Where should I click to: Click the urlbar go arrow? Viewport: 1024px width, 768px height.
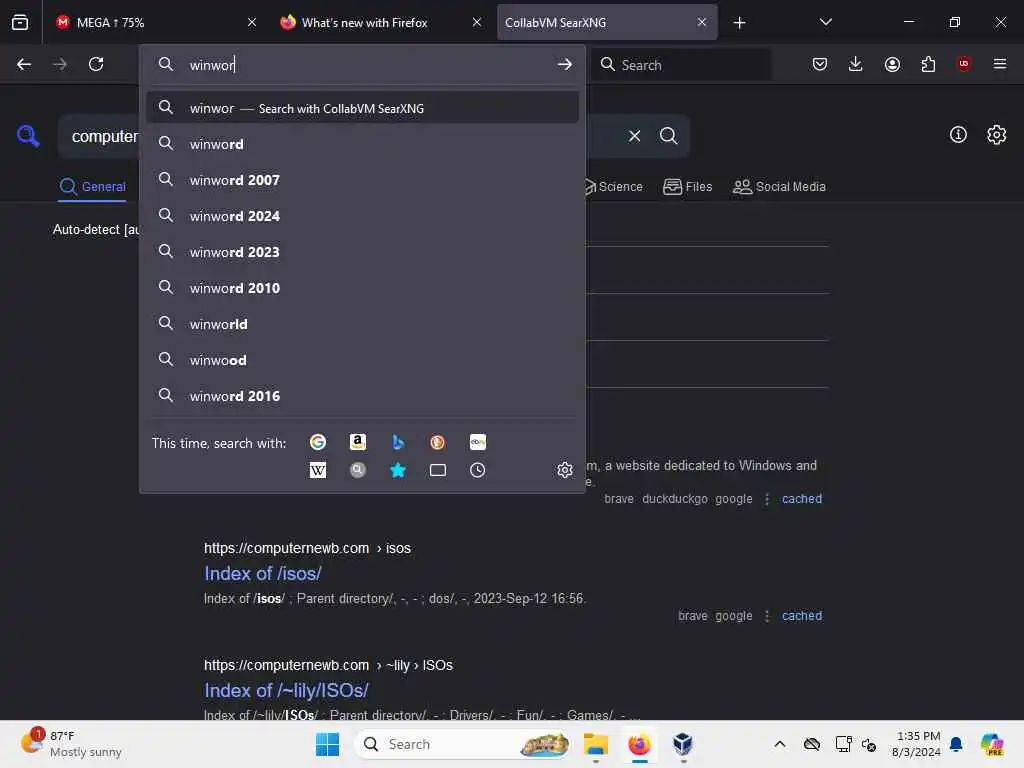click(565, 64)
